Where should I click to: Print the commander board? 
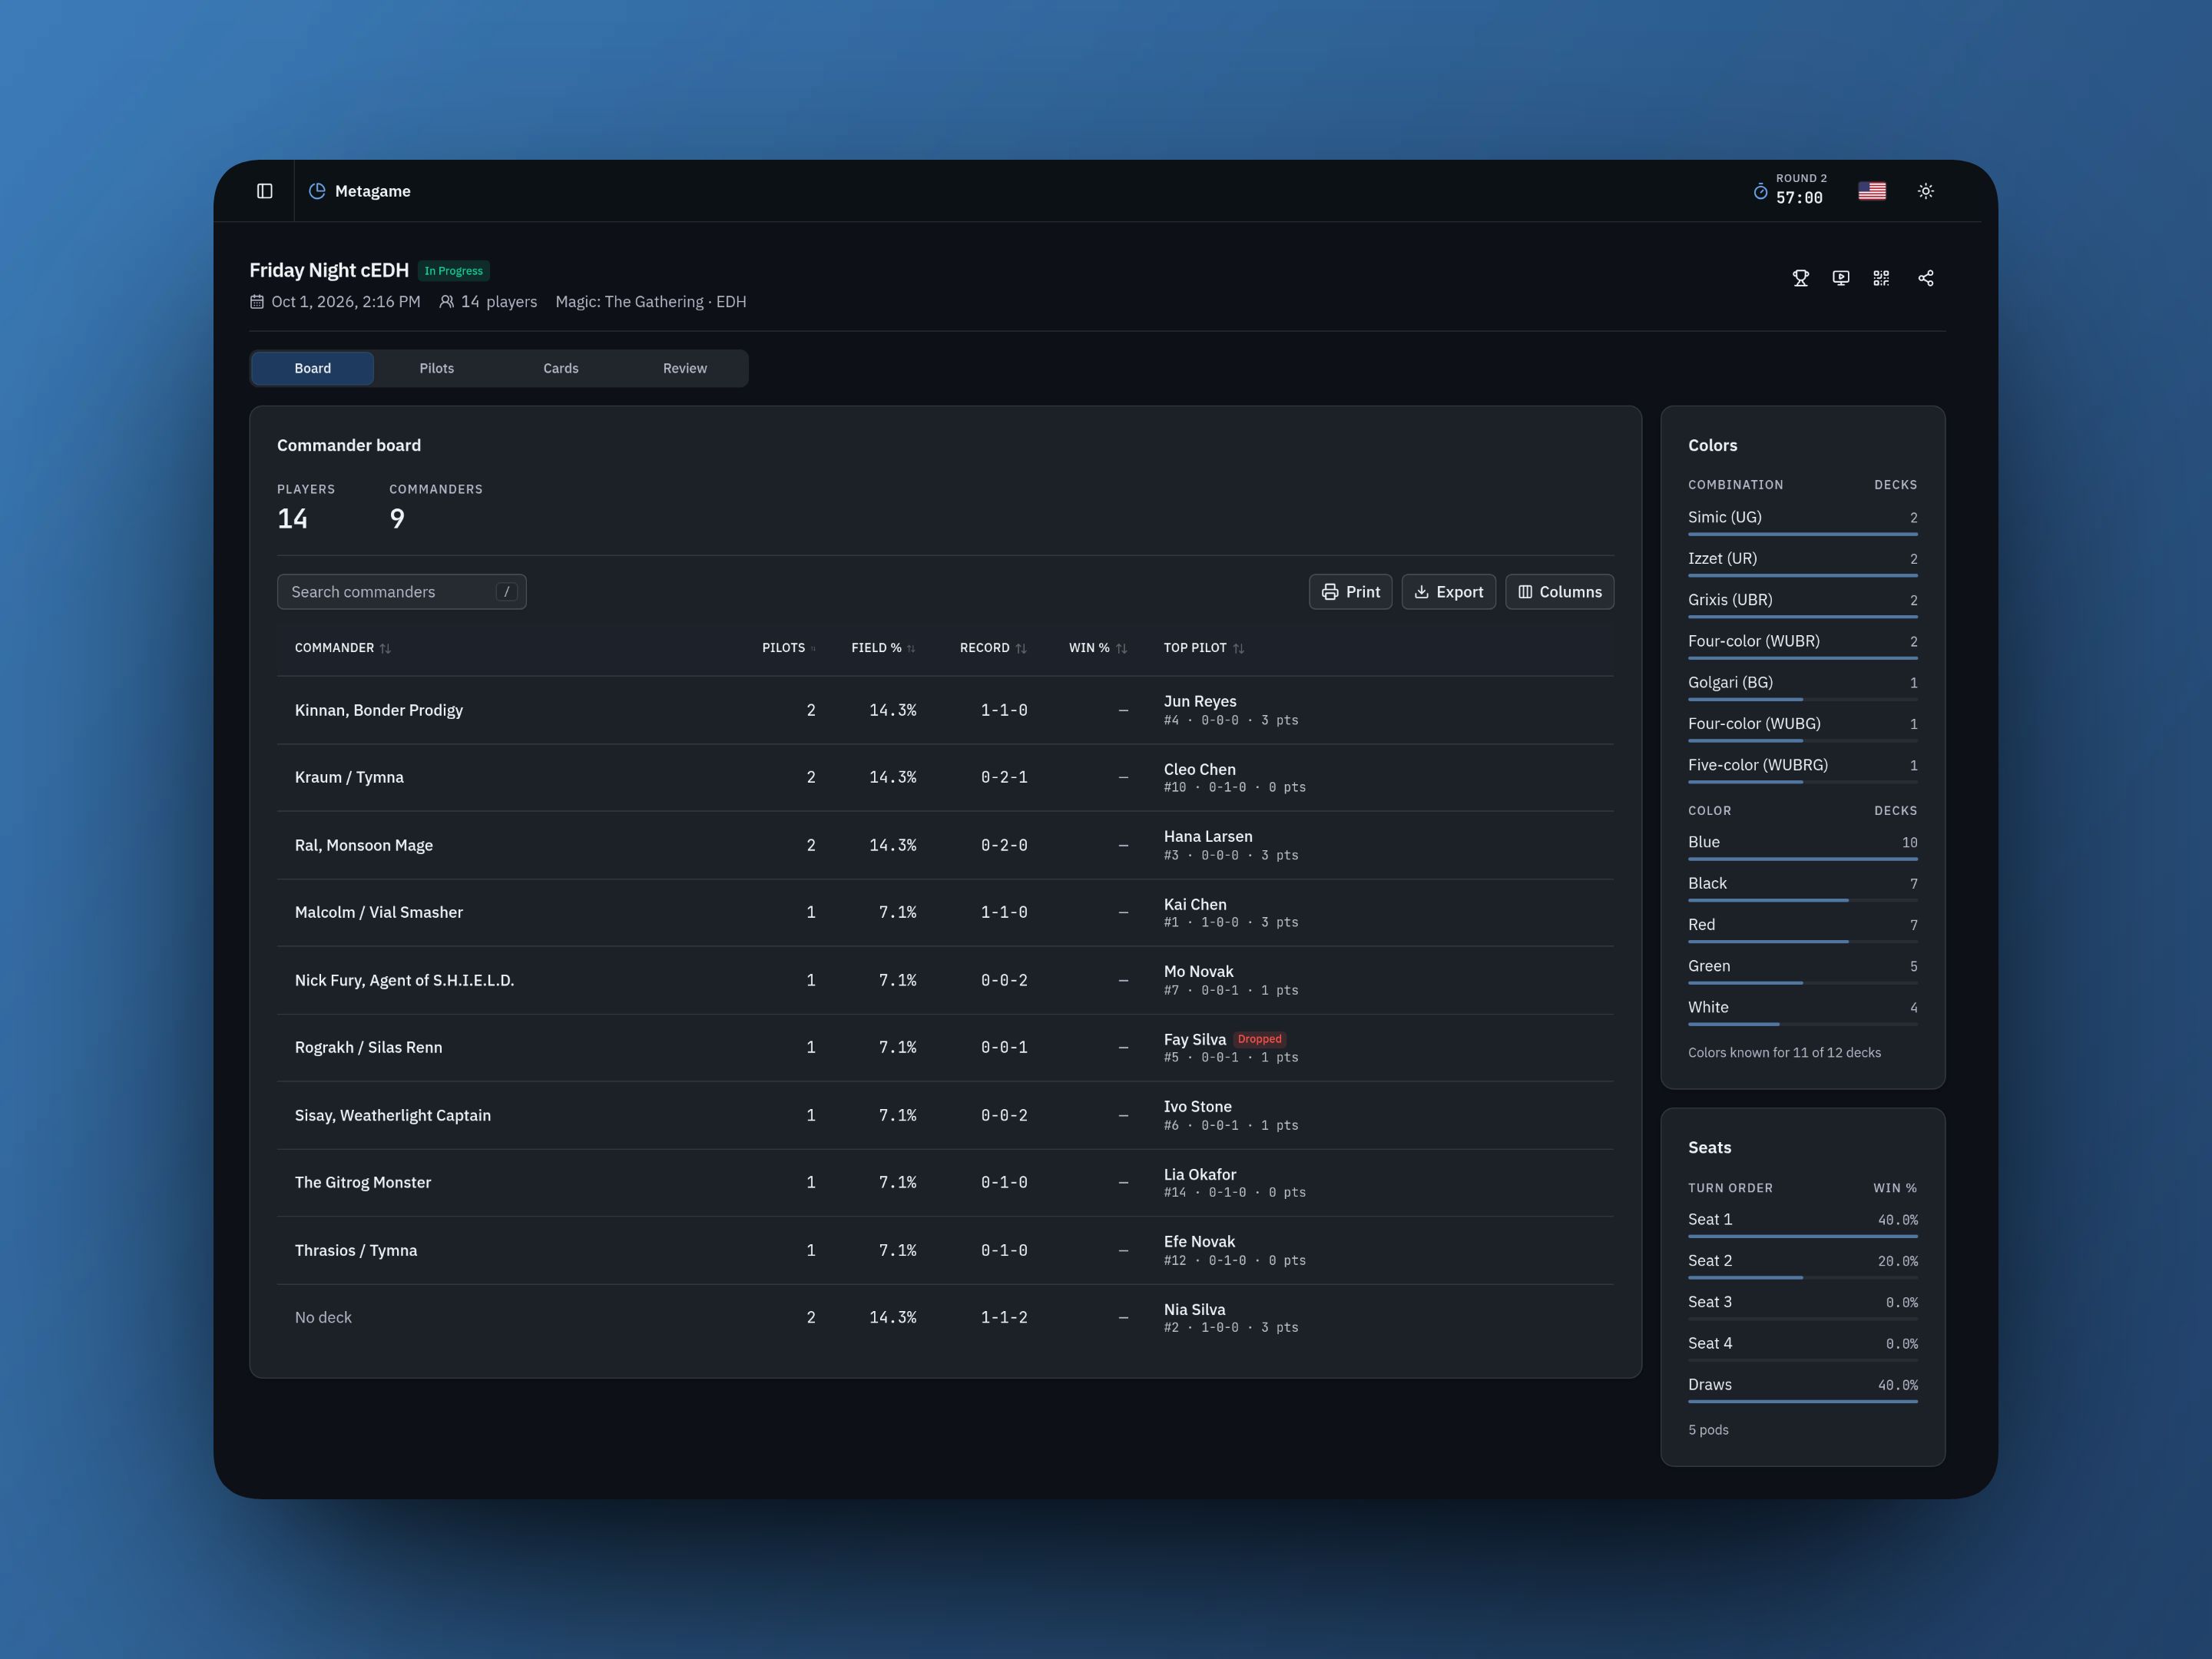pyautogui.click(x=1351, y=592)
